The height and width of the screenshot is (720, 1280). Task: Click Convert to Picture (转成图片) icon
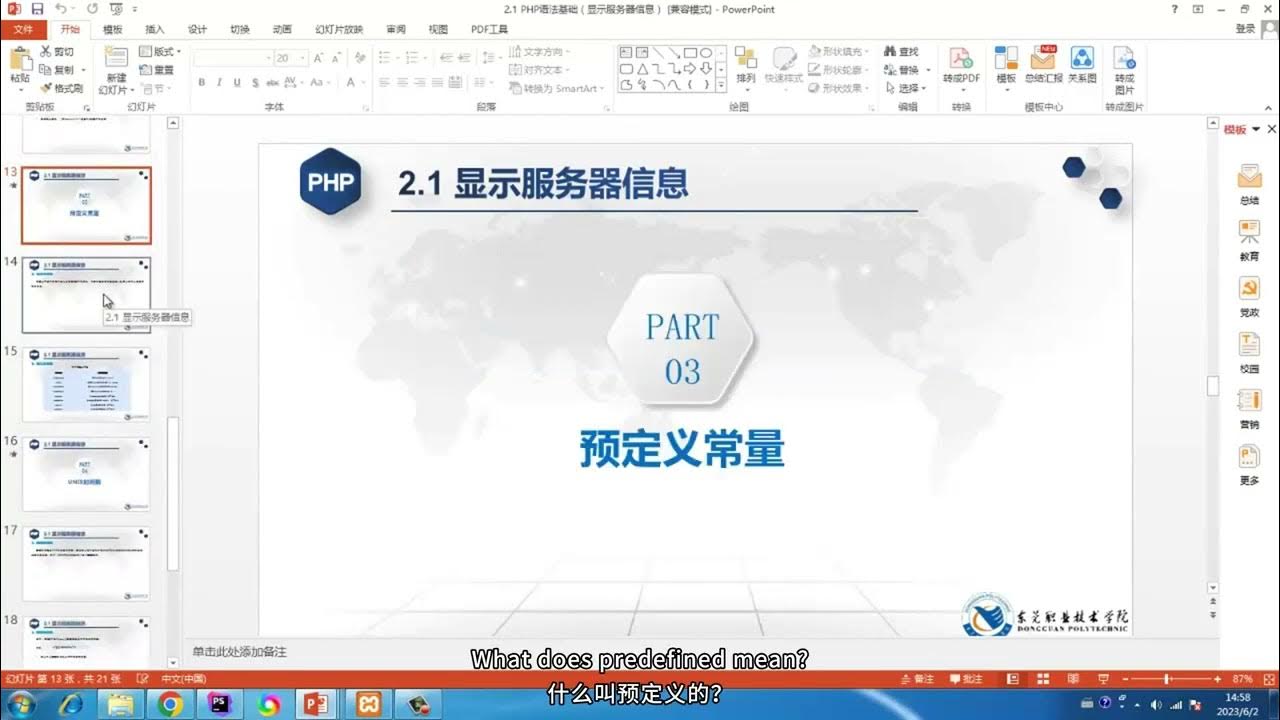(1124, 58)
